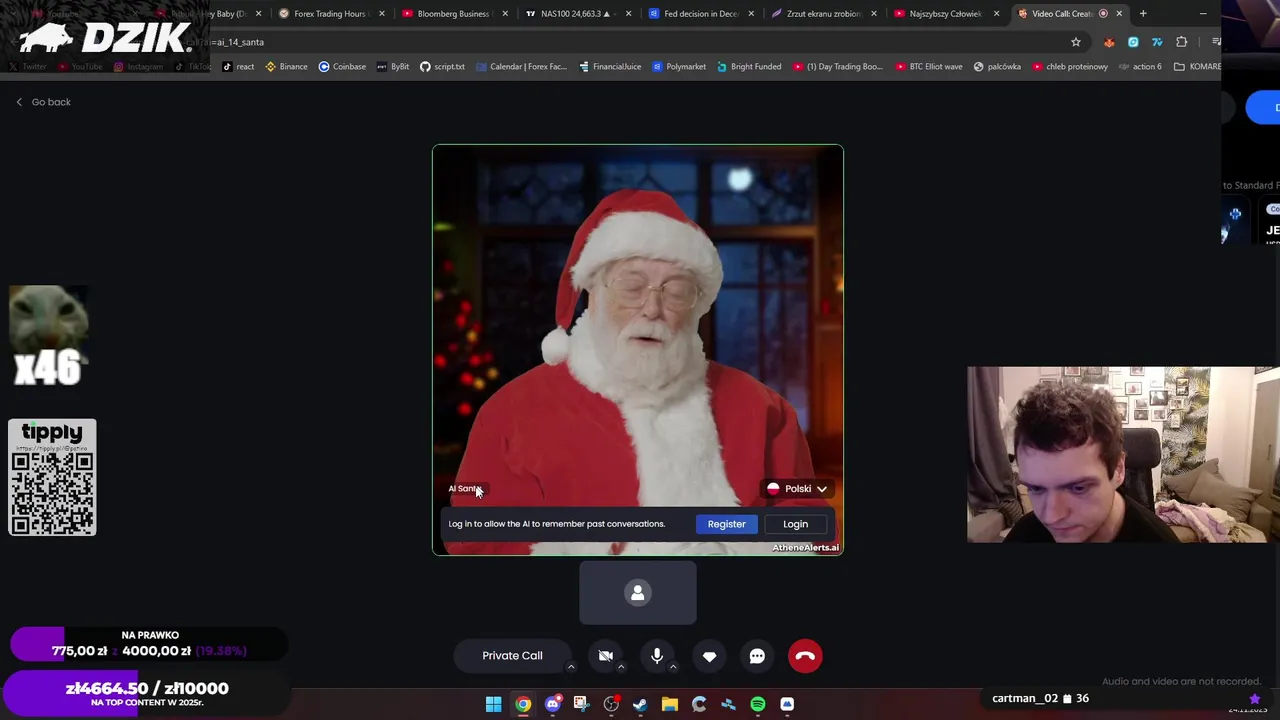The image size is (1280, 720).
Task: Switch to Forex Trading Hours tab
Action: pyautogui.click(x=329, y=14)
